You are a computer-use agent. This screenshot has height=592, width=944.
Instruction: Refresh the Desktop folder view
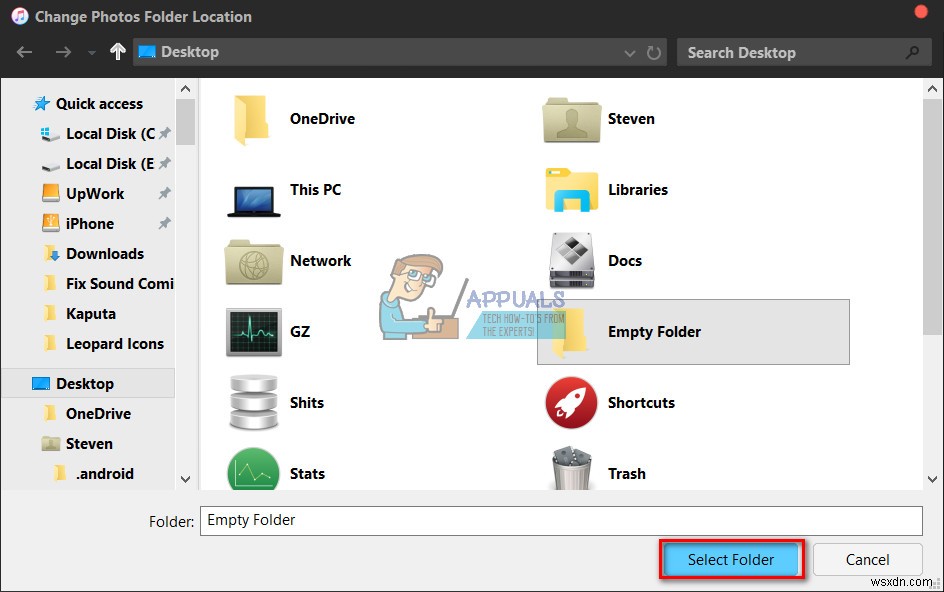click(653, 53)
